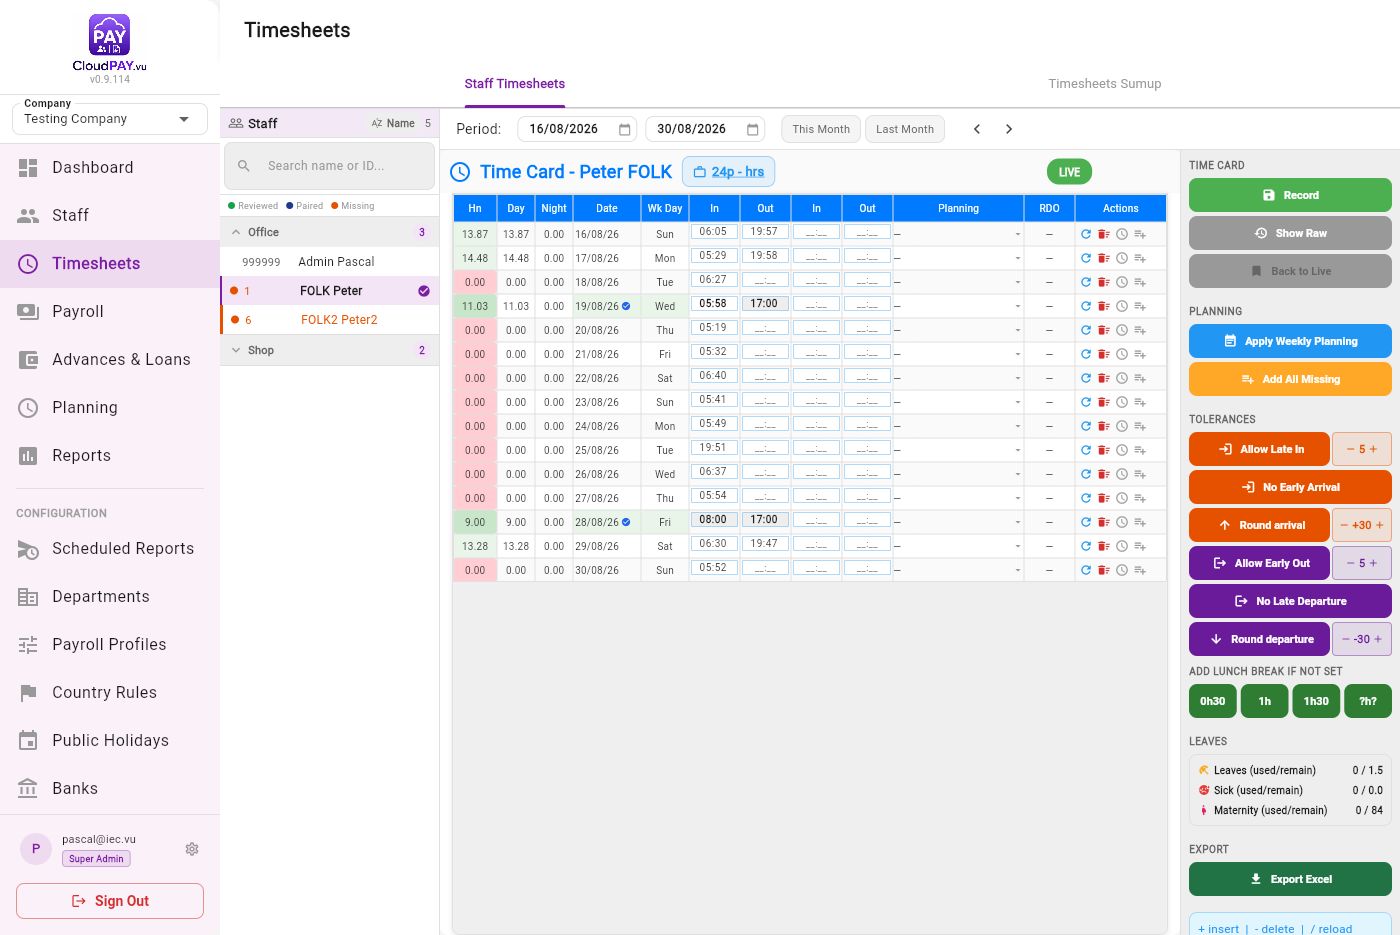Reload the 16/08/26 timesheet row
The width and height of the screenshot is (1400, 935).
[1086, 234]
